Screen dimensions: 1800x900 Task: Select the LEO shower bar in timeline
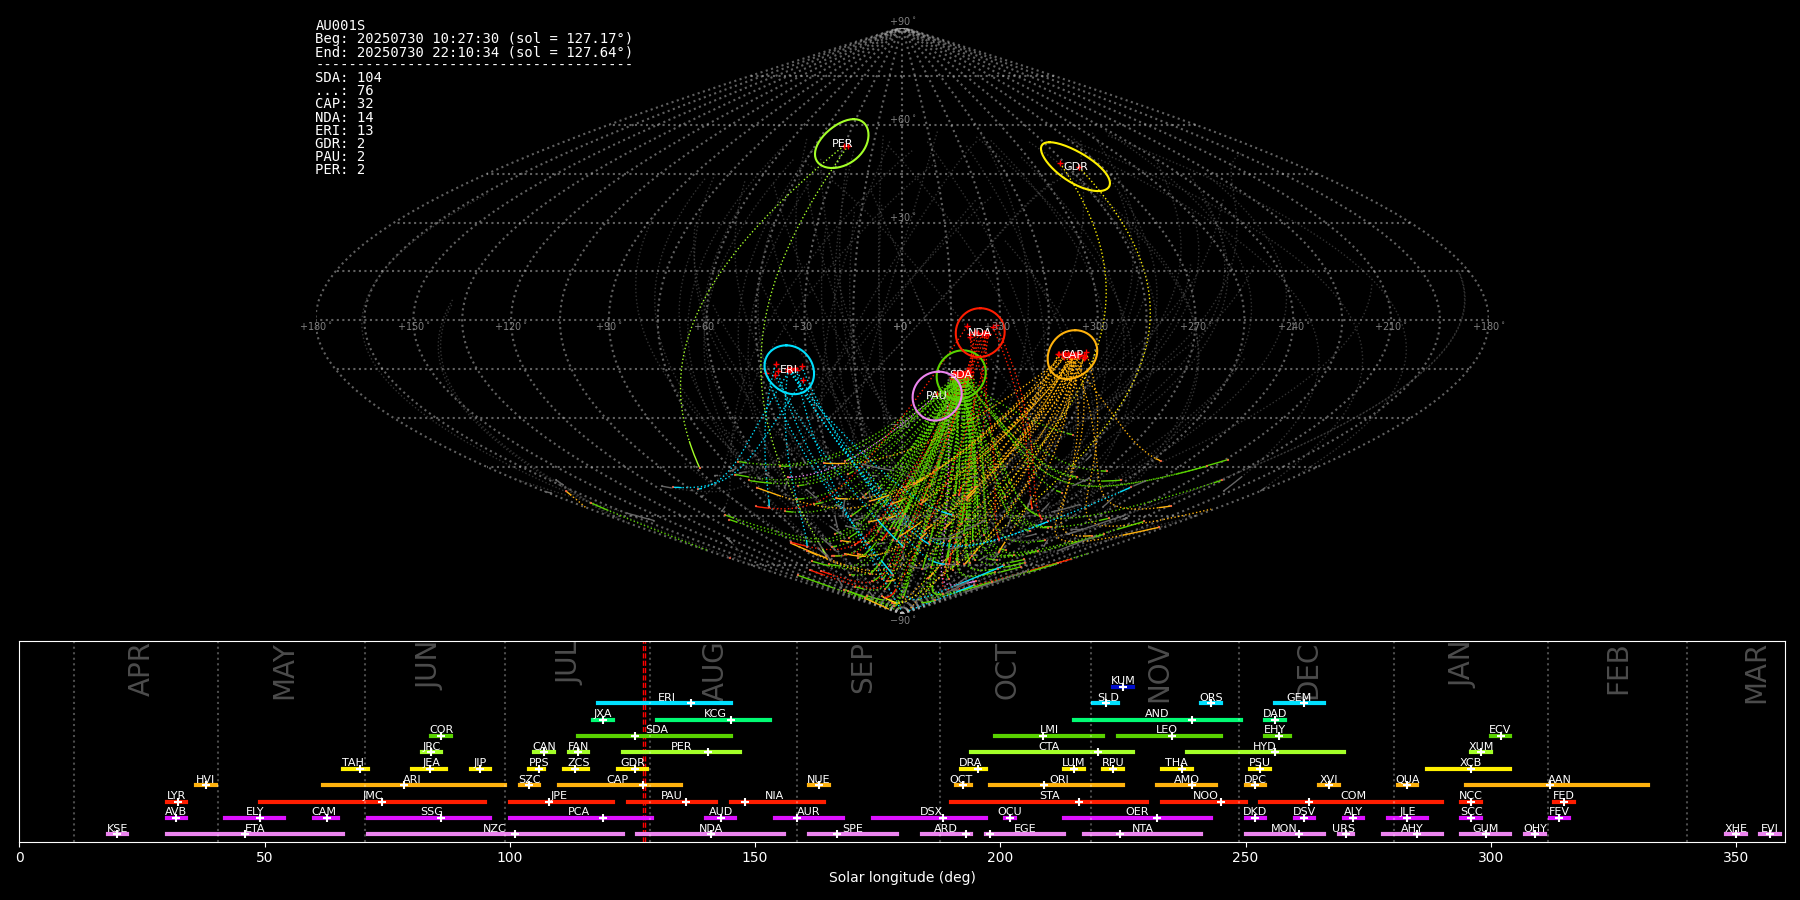(x=1169, y=736)
